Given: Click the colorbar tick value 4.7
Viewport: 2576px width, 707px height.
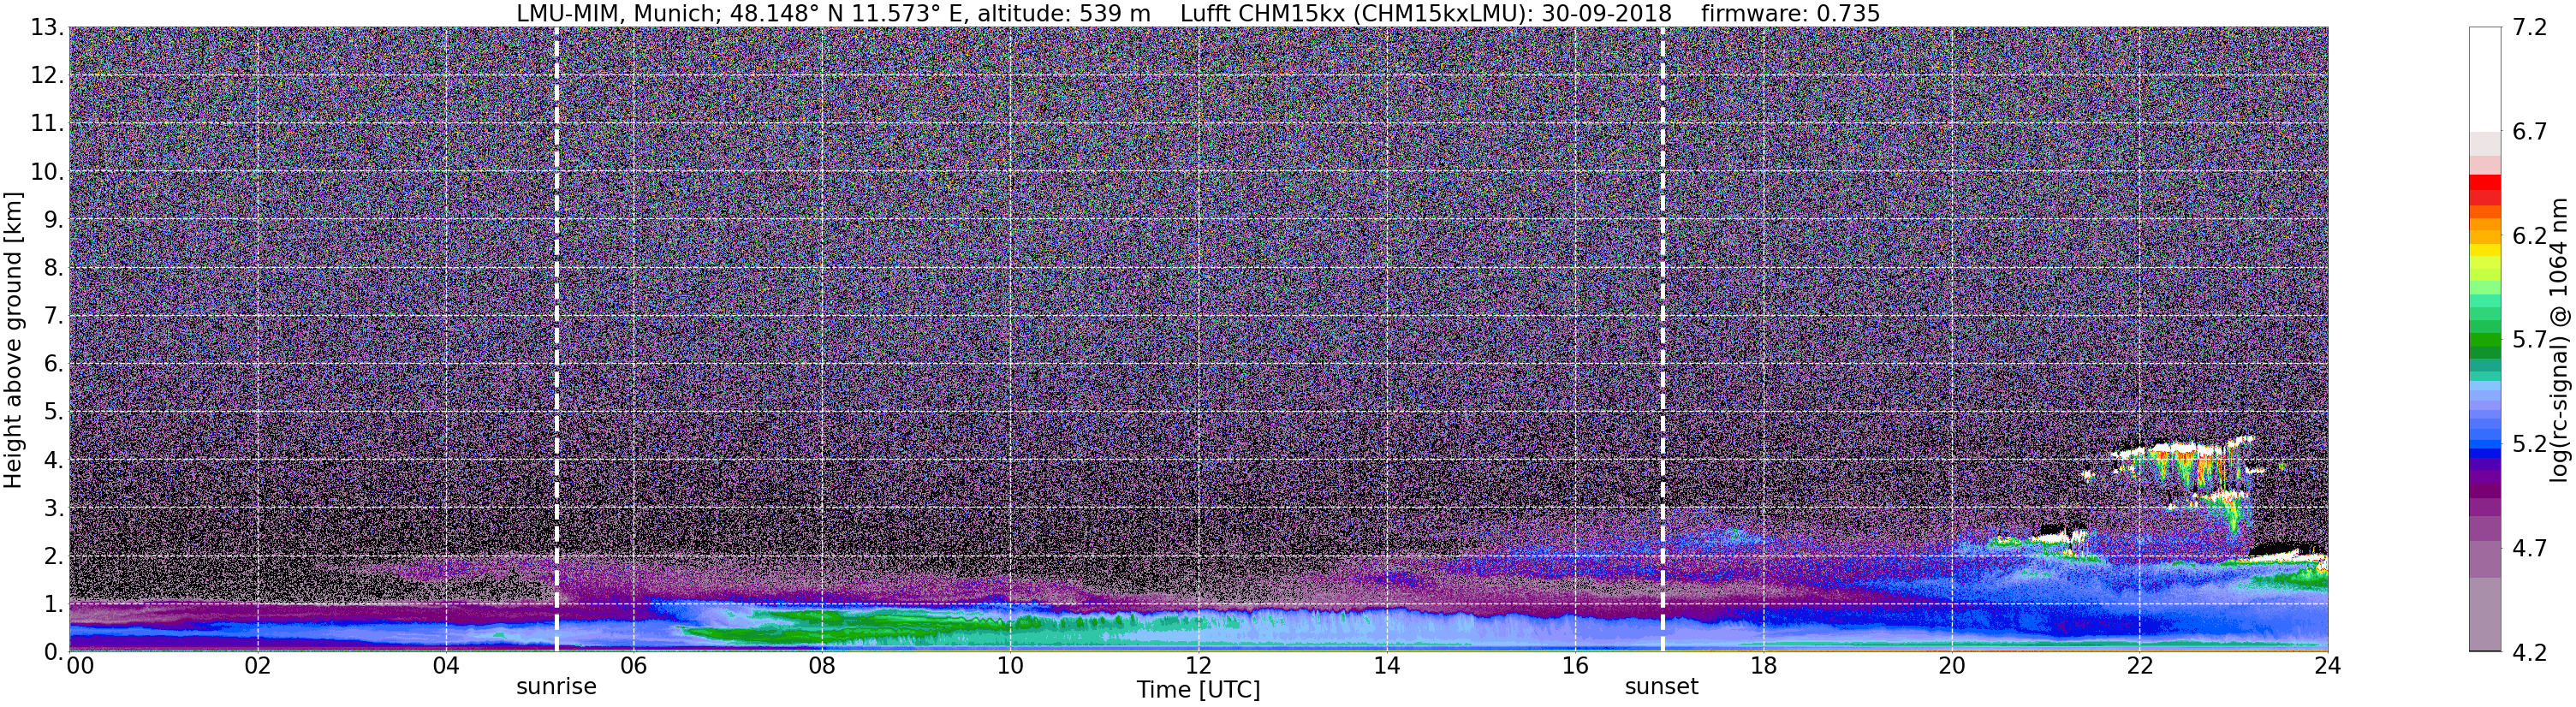Looking at the screenshot, I should (2529, 547).
